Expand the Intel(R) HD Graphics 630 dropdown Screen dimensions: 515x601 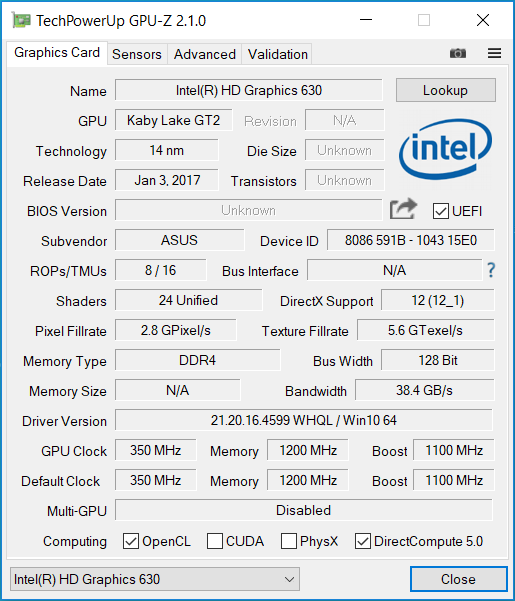155,579
